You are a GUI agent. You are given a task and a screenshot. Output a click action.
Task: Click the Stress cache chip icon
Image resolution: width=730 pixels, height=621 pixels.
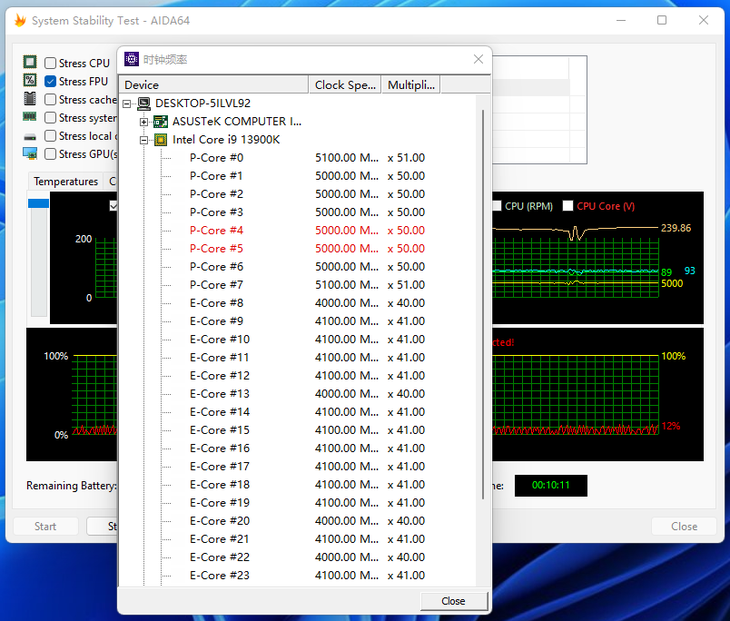(x=30, y=99)
